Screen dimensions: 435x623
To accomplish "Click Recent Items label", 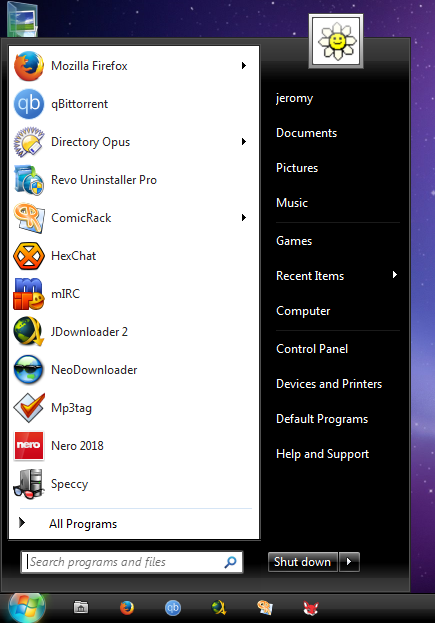I will [x=310, y=276].
